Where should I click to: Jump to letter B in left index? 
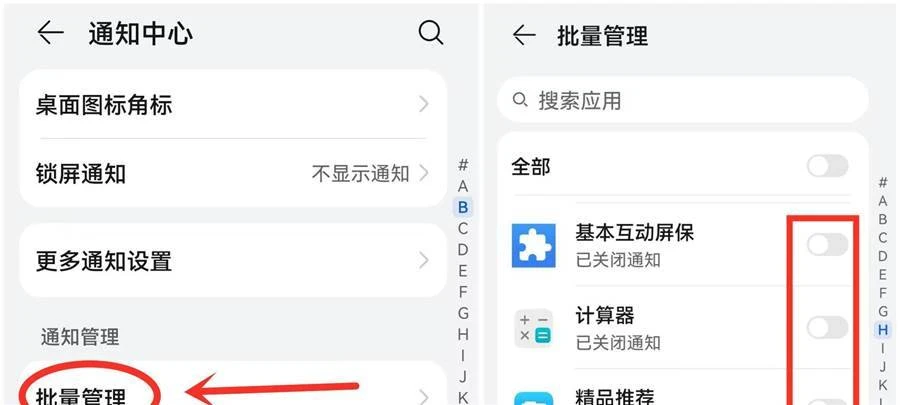point(463,207)
